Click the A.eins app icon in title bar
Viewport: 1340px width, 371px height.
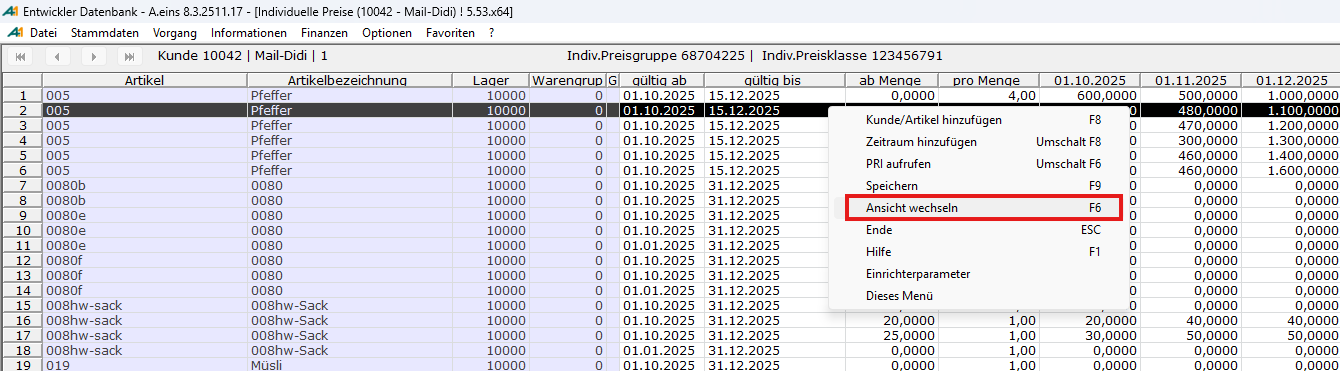tap(11, 11)
